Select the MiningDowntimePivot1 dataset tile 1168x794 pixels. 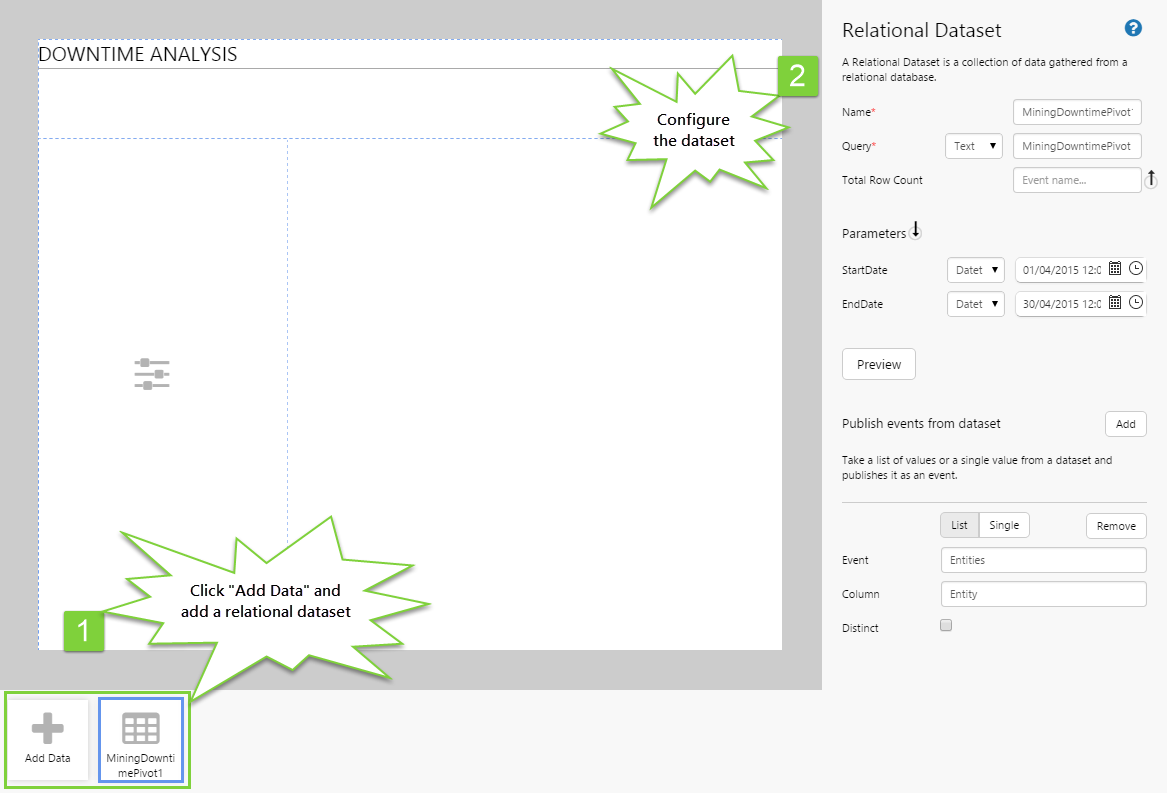(140, 739)
